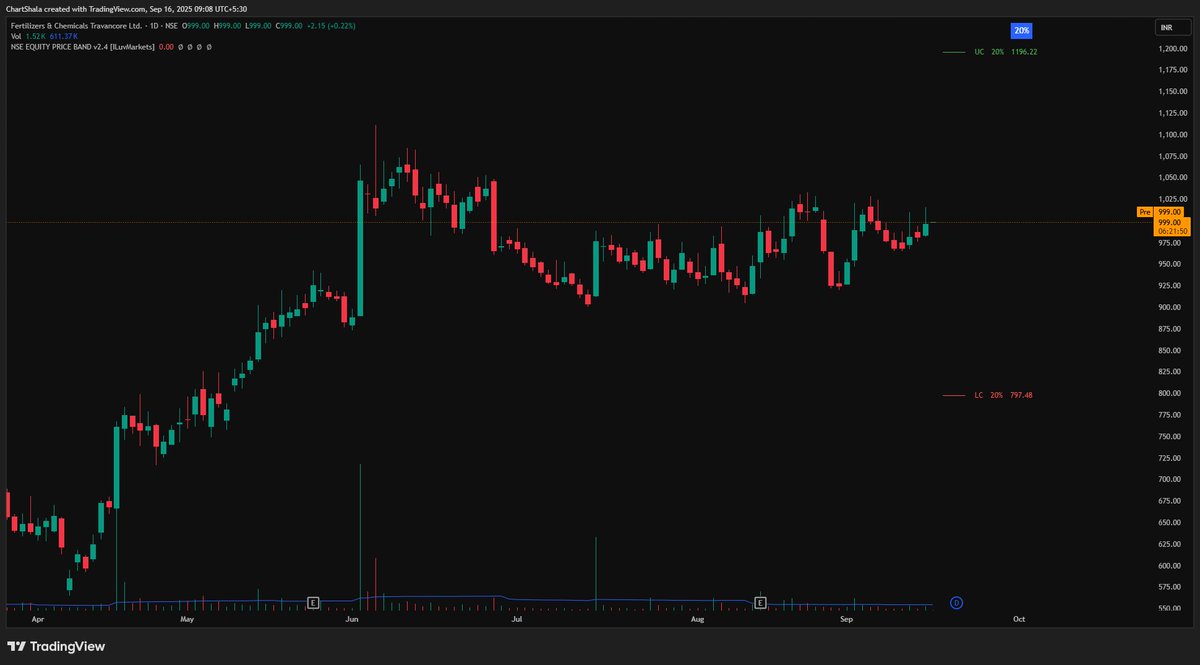Click the orange Pre pre-market label
This screenshot has height=665, width=1200.
[1145, 212]
